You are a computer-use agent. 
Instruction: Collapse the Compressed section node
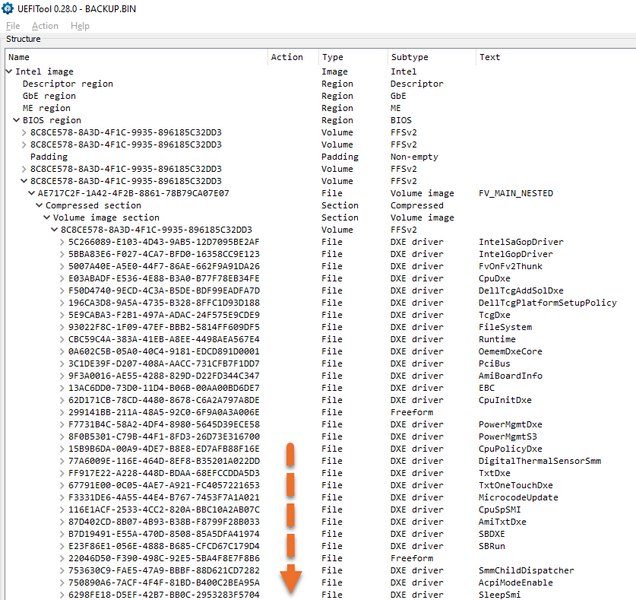[x=39, y=205]
